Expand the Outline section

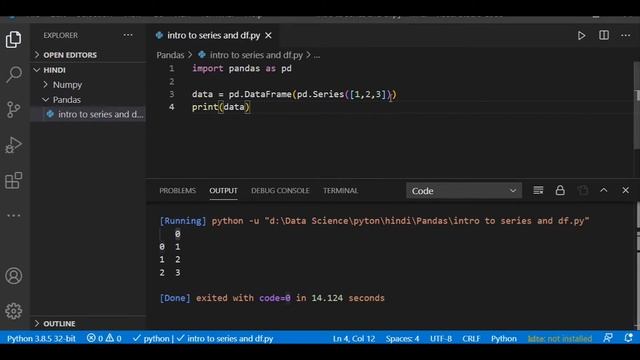(x=89, y=324)
